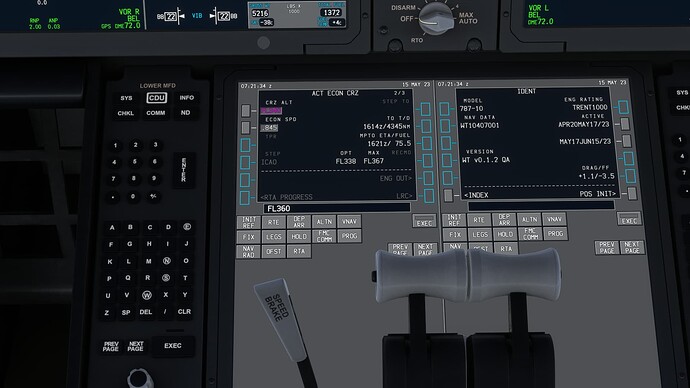Screen dimensions: 690x388
Task: Open the right CDU RTE page
Action: point(479,220)
